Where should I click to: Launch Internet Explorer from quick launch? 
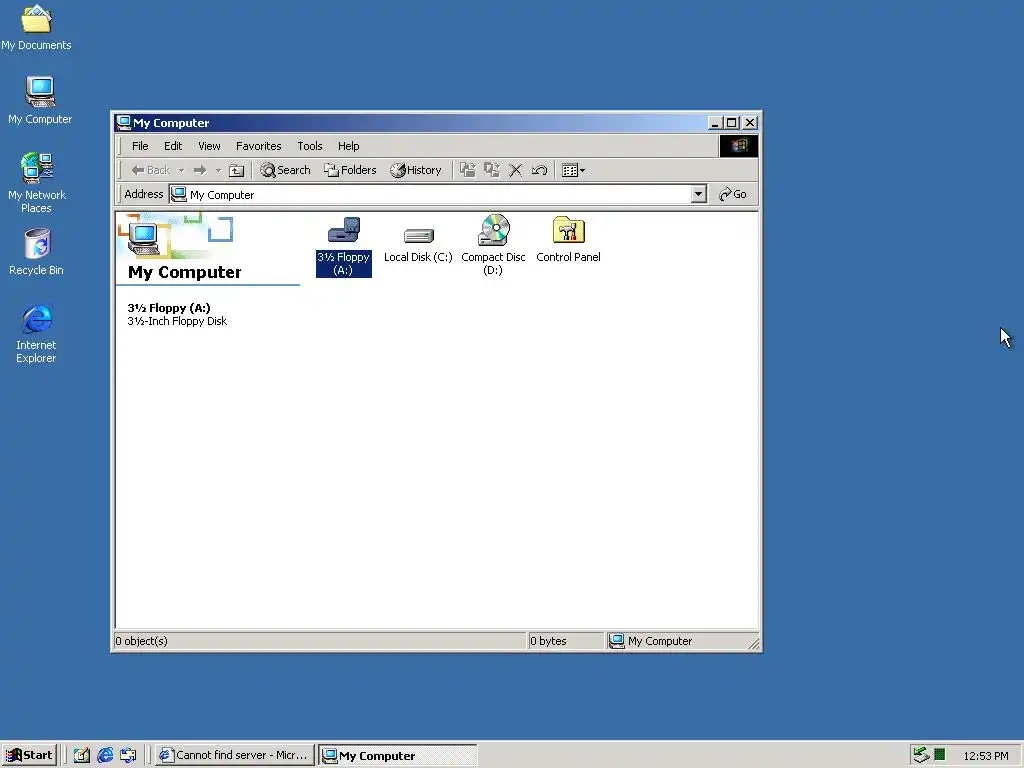point(105,755)
